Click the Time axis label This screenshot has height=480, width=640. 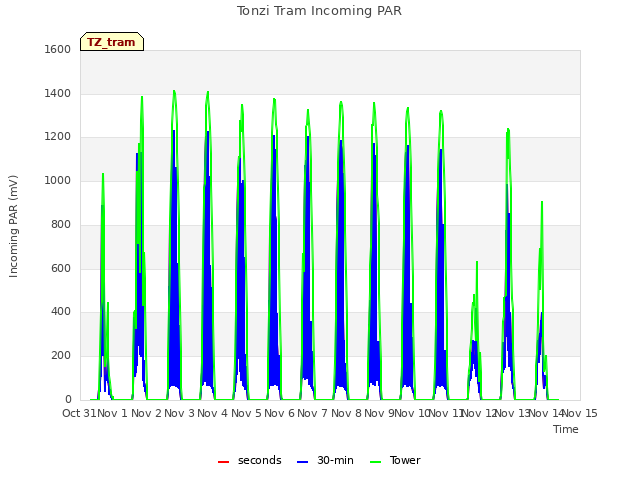click(566, 429)
